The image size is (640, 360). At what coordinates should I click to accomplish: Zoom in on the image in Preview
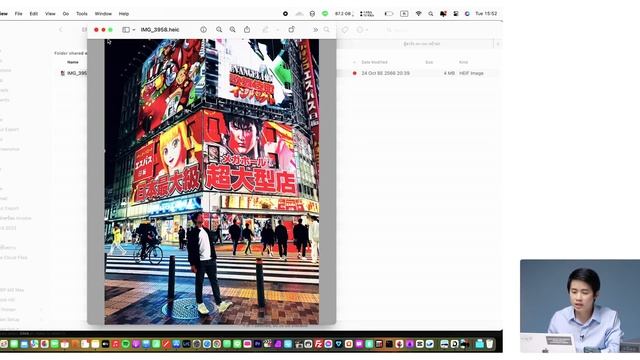tap(233, 29)
